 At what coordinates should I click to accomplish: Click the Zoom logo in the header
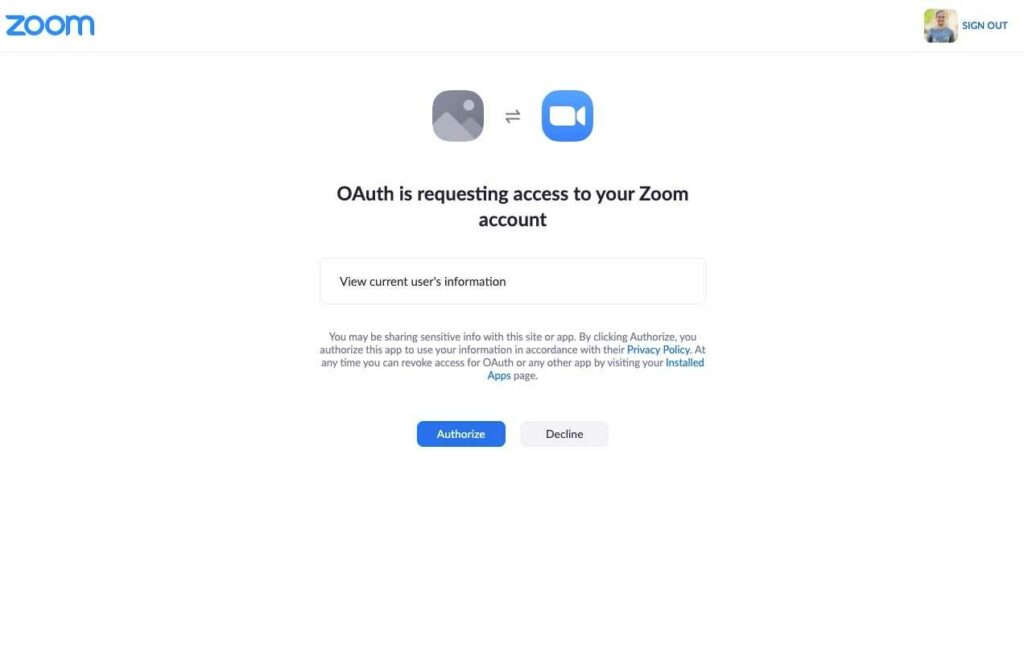click(x=50, y=25)
